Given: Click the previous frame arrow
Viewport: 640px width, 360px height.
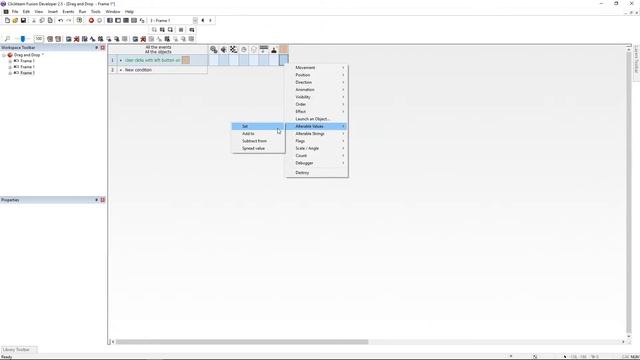Looking at the screenshot, I should pyautogui.click(x=203, y=20).
